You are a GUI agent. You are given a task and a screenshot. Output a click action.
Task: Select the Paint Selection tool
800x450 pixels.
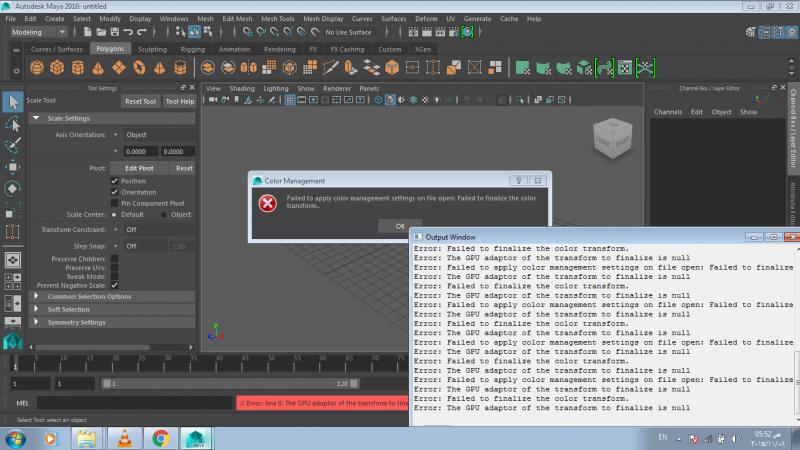click(x=13, y=145)
